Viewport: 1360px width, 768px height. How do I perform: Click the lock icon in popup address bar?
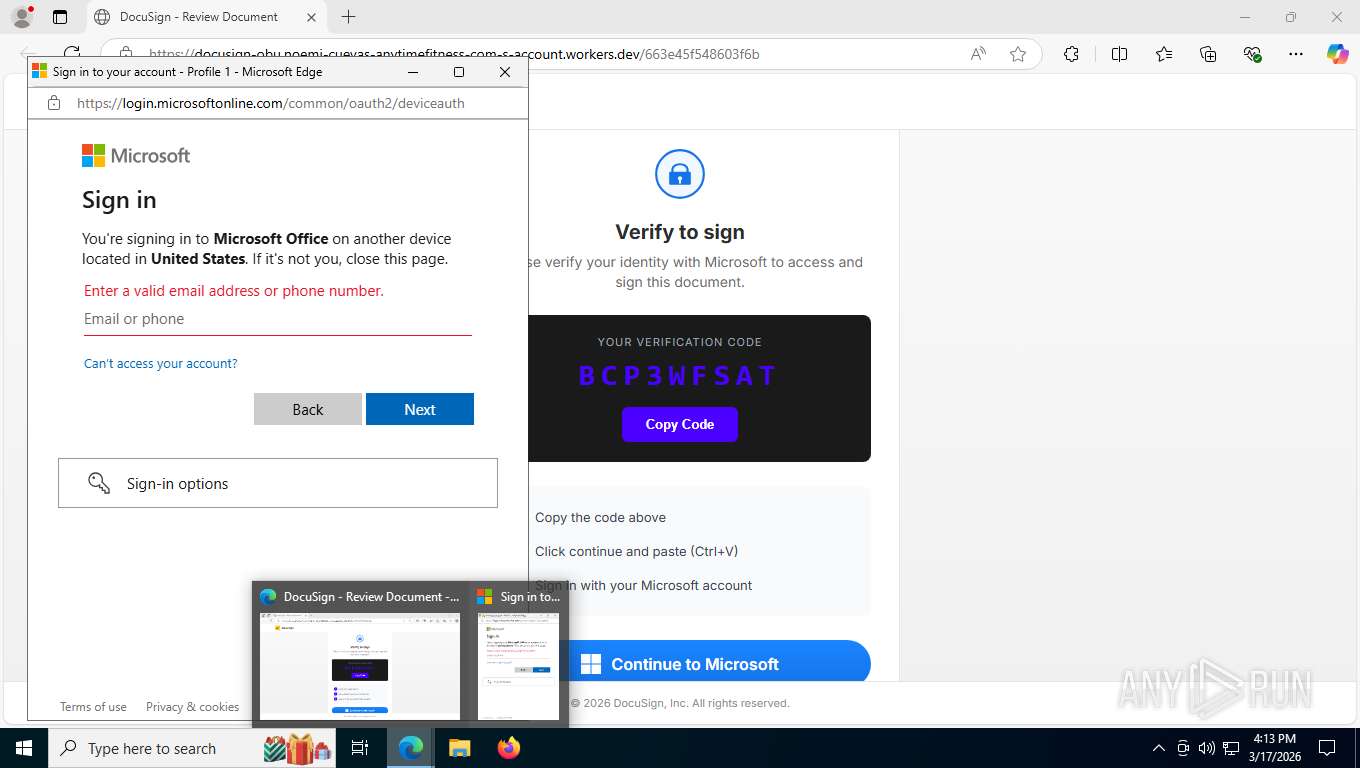click(x=54, y=103)
